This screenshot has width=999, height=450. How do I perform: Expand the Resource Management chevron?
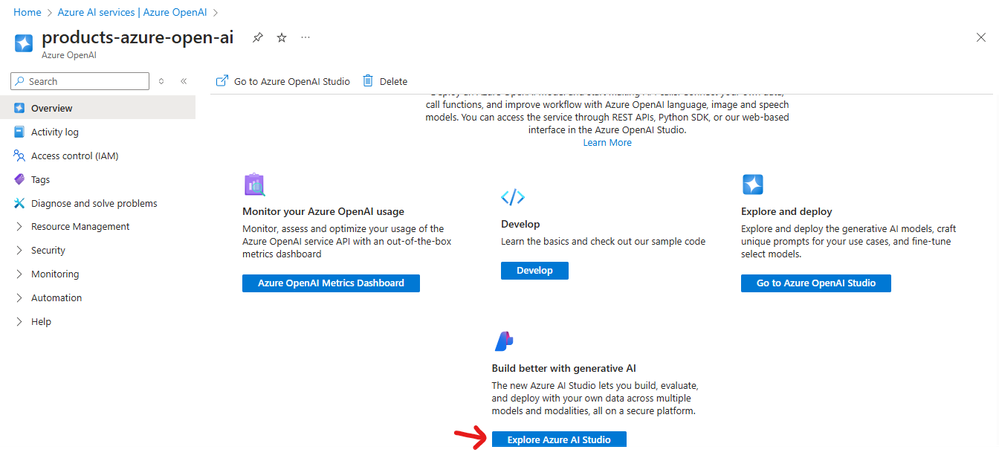click(x=19, y=227)
